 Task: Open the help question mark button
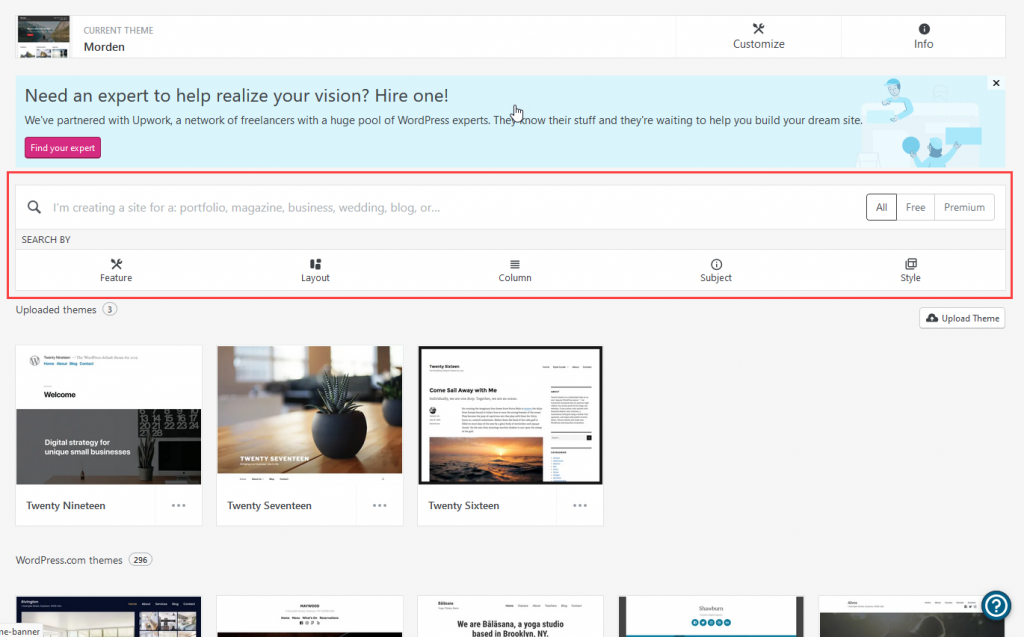pyautogui.click(x=996, y=605)
